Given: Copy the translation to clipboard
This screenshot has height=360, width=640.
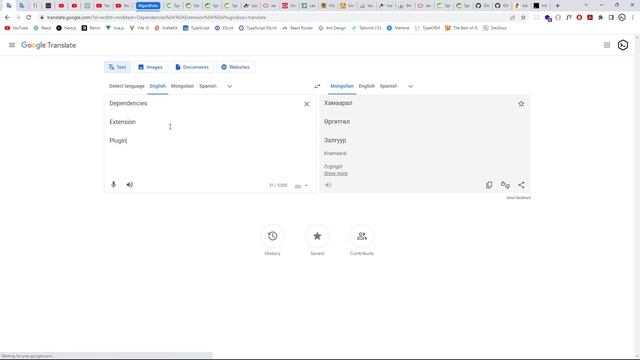Looking at the screenshot, I should click(x=489, y=185).
